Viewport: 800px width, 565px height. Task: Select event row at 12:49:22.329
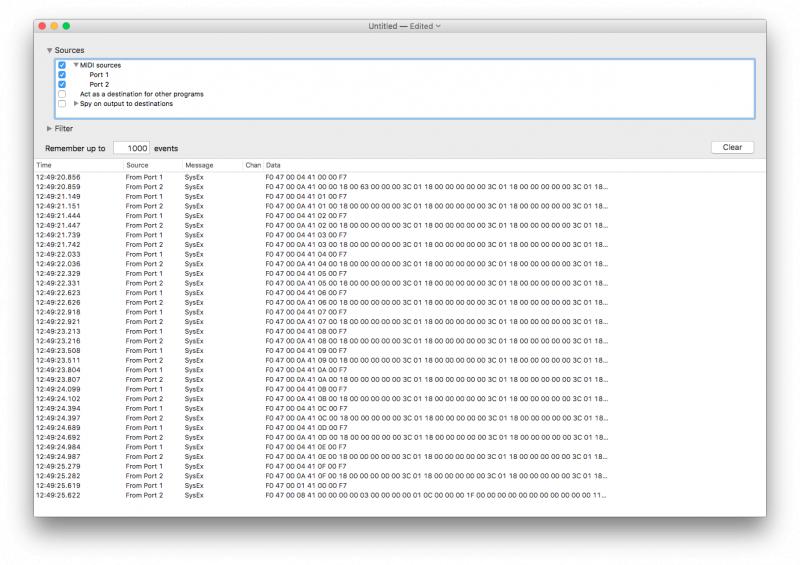[x=400, y=274]
